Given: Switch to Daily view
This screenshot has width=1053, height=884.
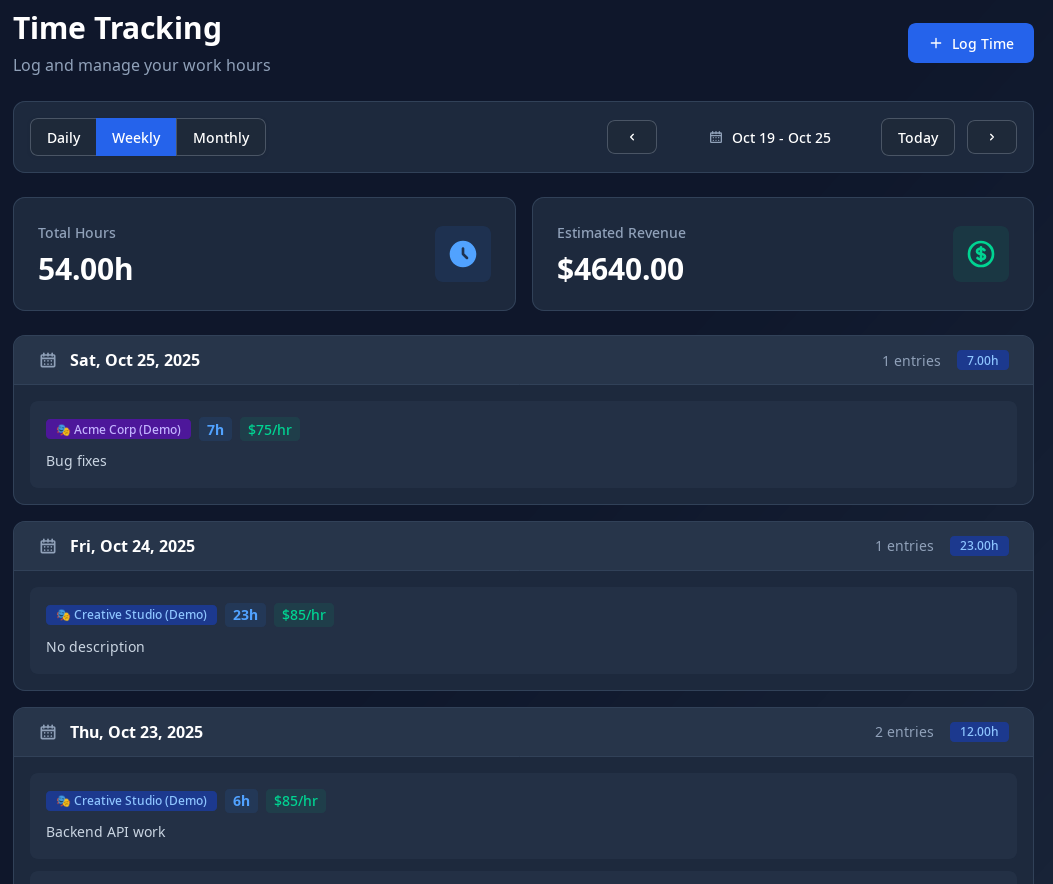Looking at the screenshot, I should 63,137.
